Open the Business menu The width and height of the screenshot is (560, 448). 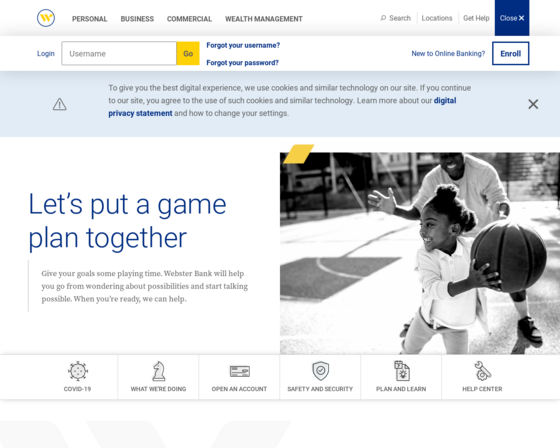click(x=137, y=19)
